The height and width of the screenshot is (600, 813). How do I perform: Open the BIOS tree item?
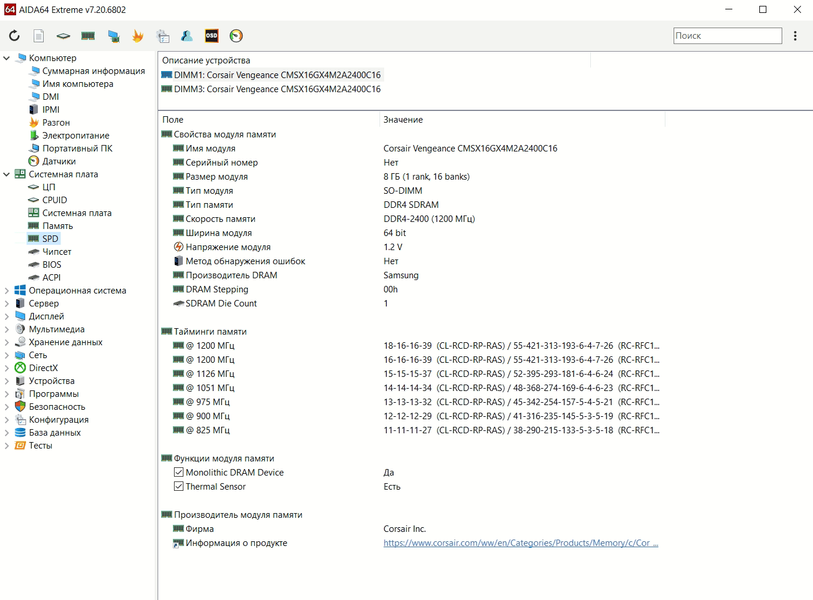[x=52, y=264]
